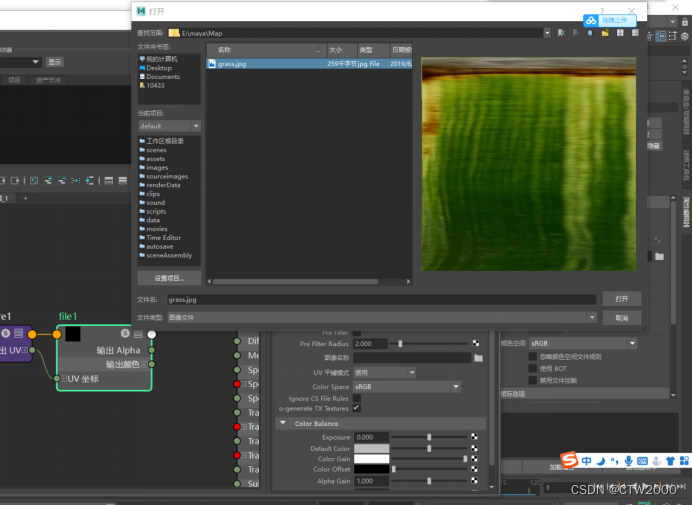This screenshot has width=693, height=505.
Task: Click the black thumbnail on file1 node
Action: 73,334
